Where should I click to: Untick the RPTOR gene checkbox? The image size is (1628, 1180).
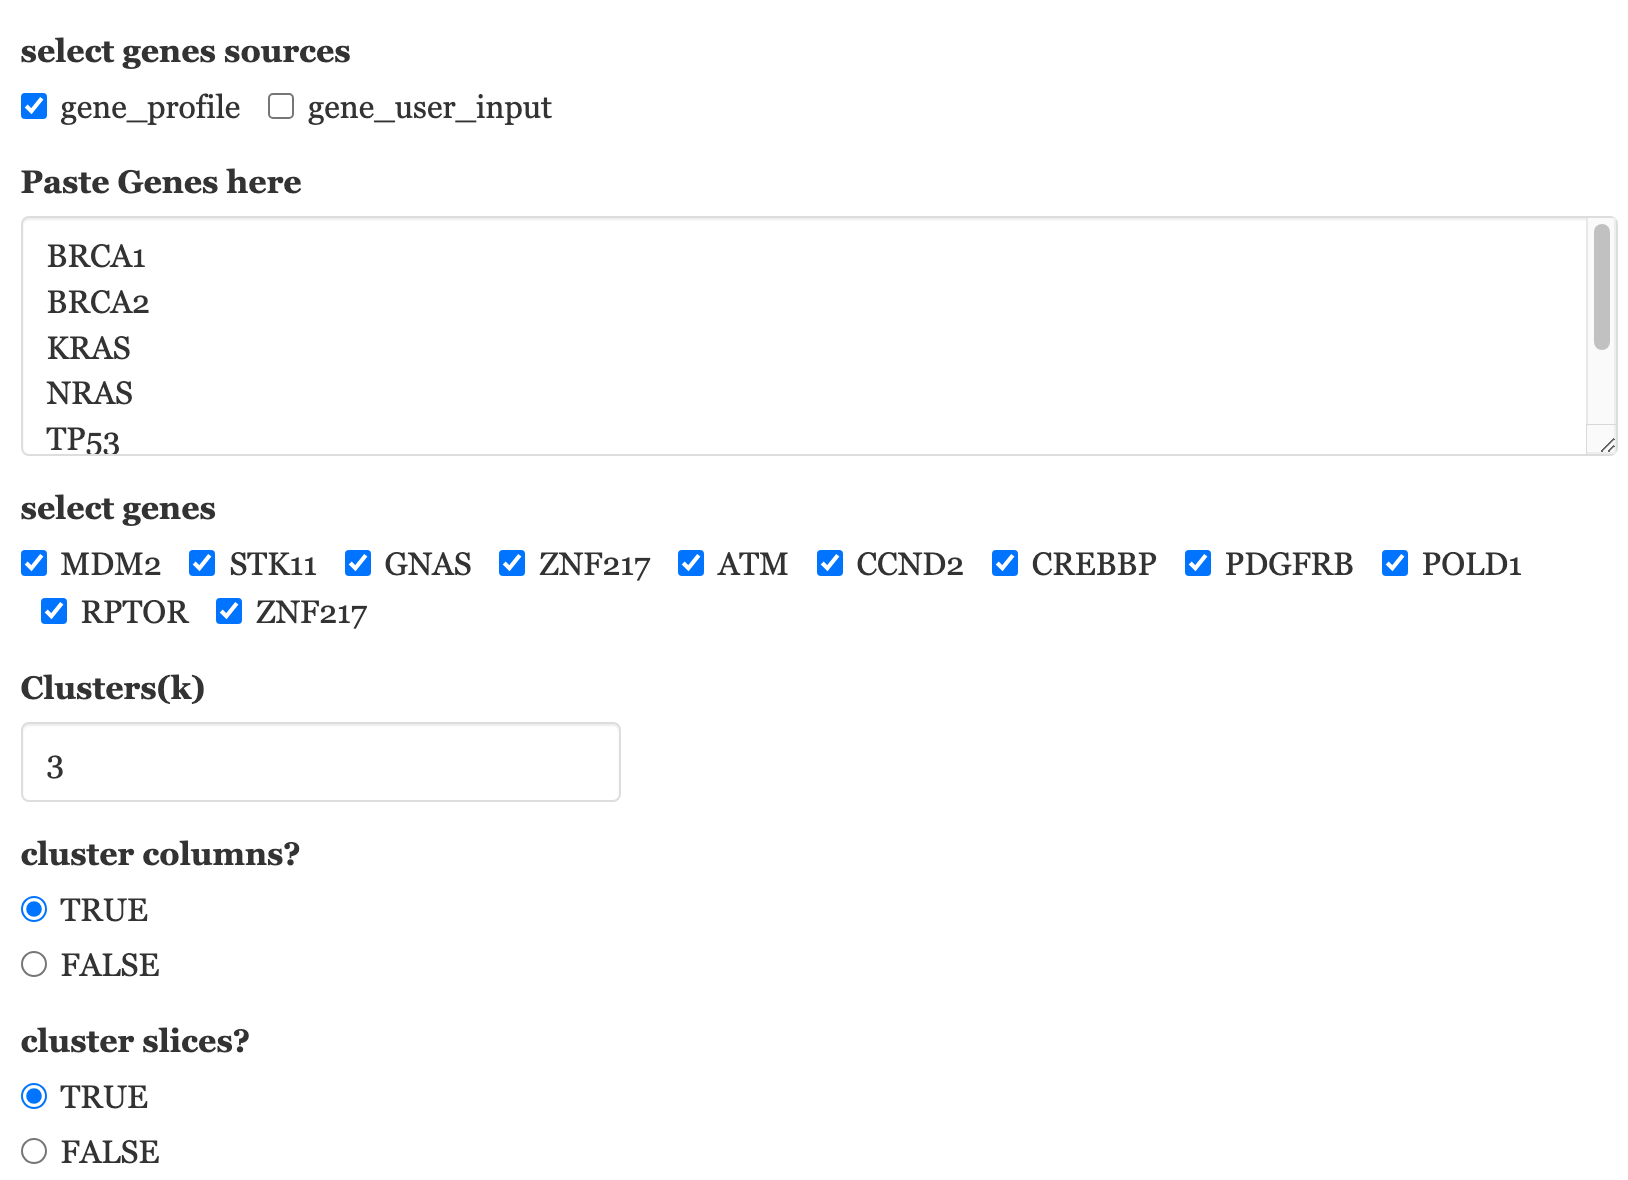pos(54,611)
